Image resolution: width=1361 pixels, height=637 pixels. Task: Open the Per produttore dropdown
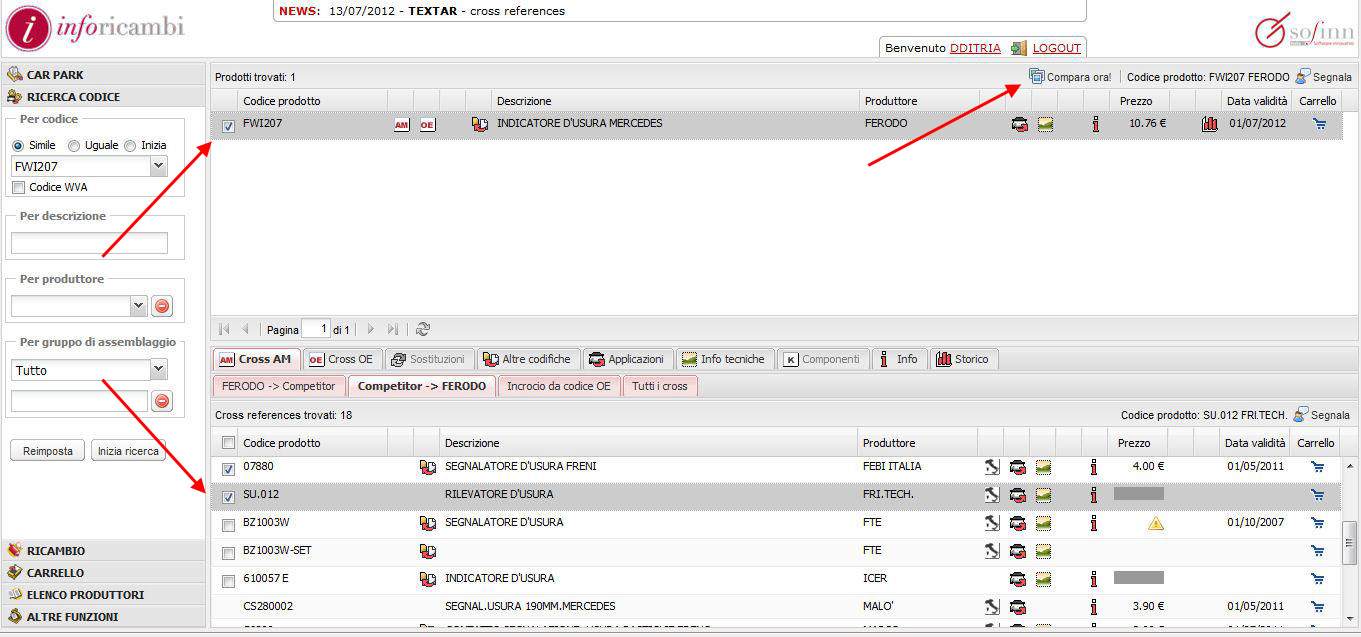(x=138, y=306)
